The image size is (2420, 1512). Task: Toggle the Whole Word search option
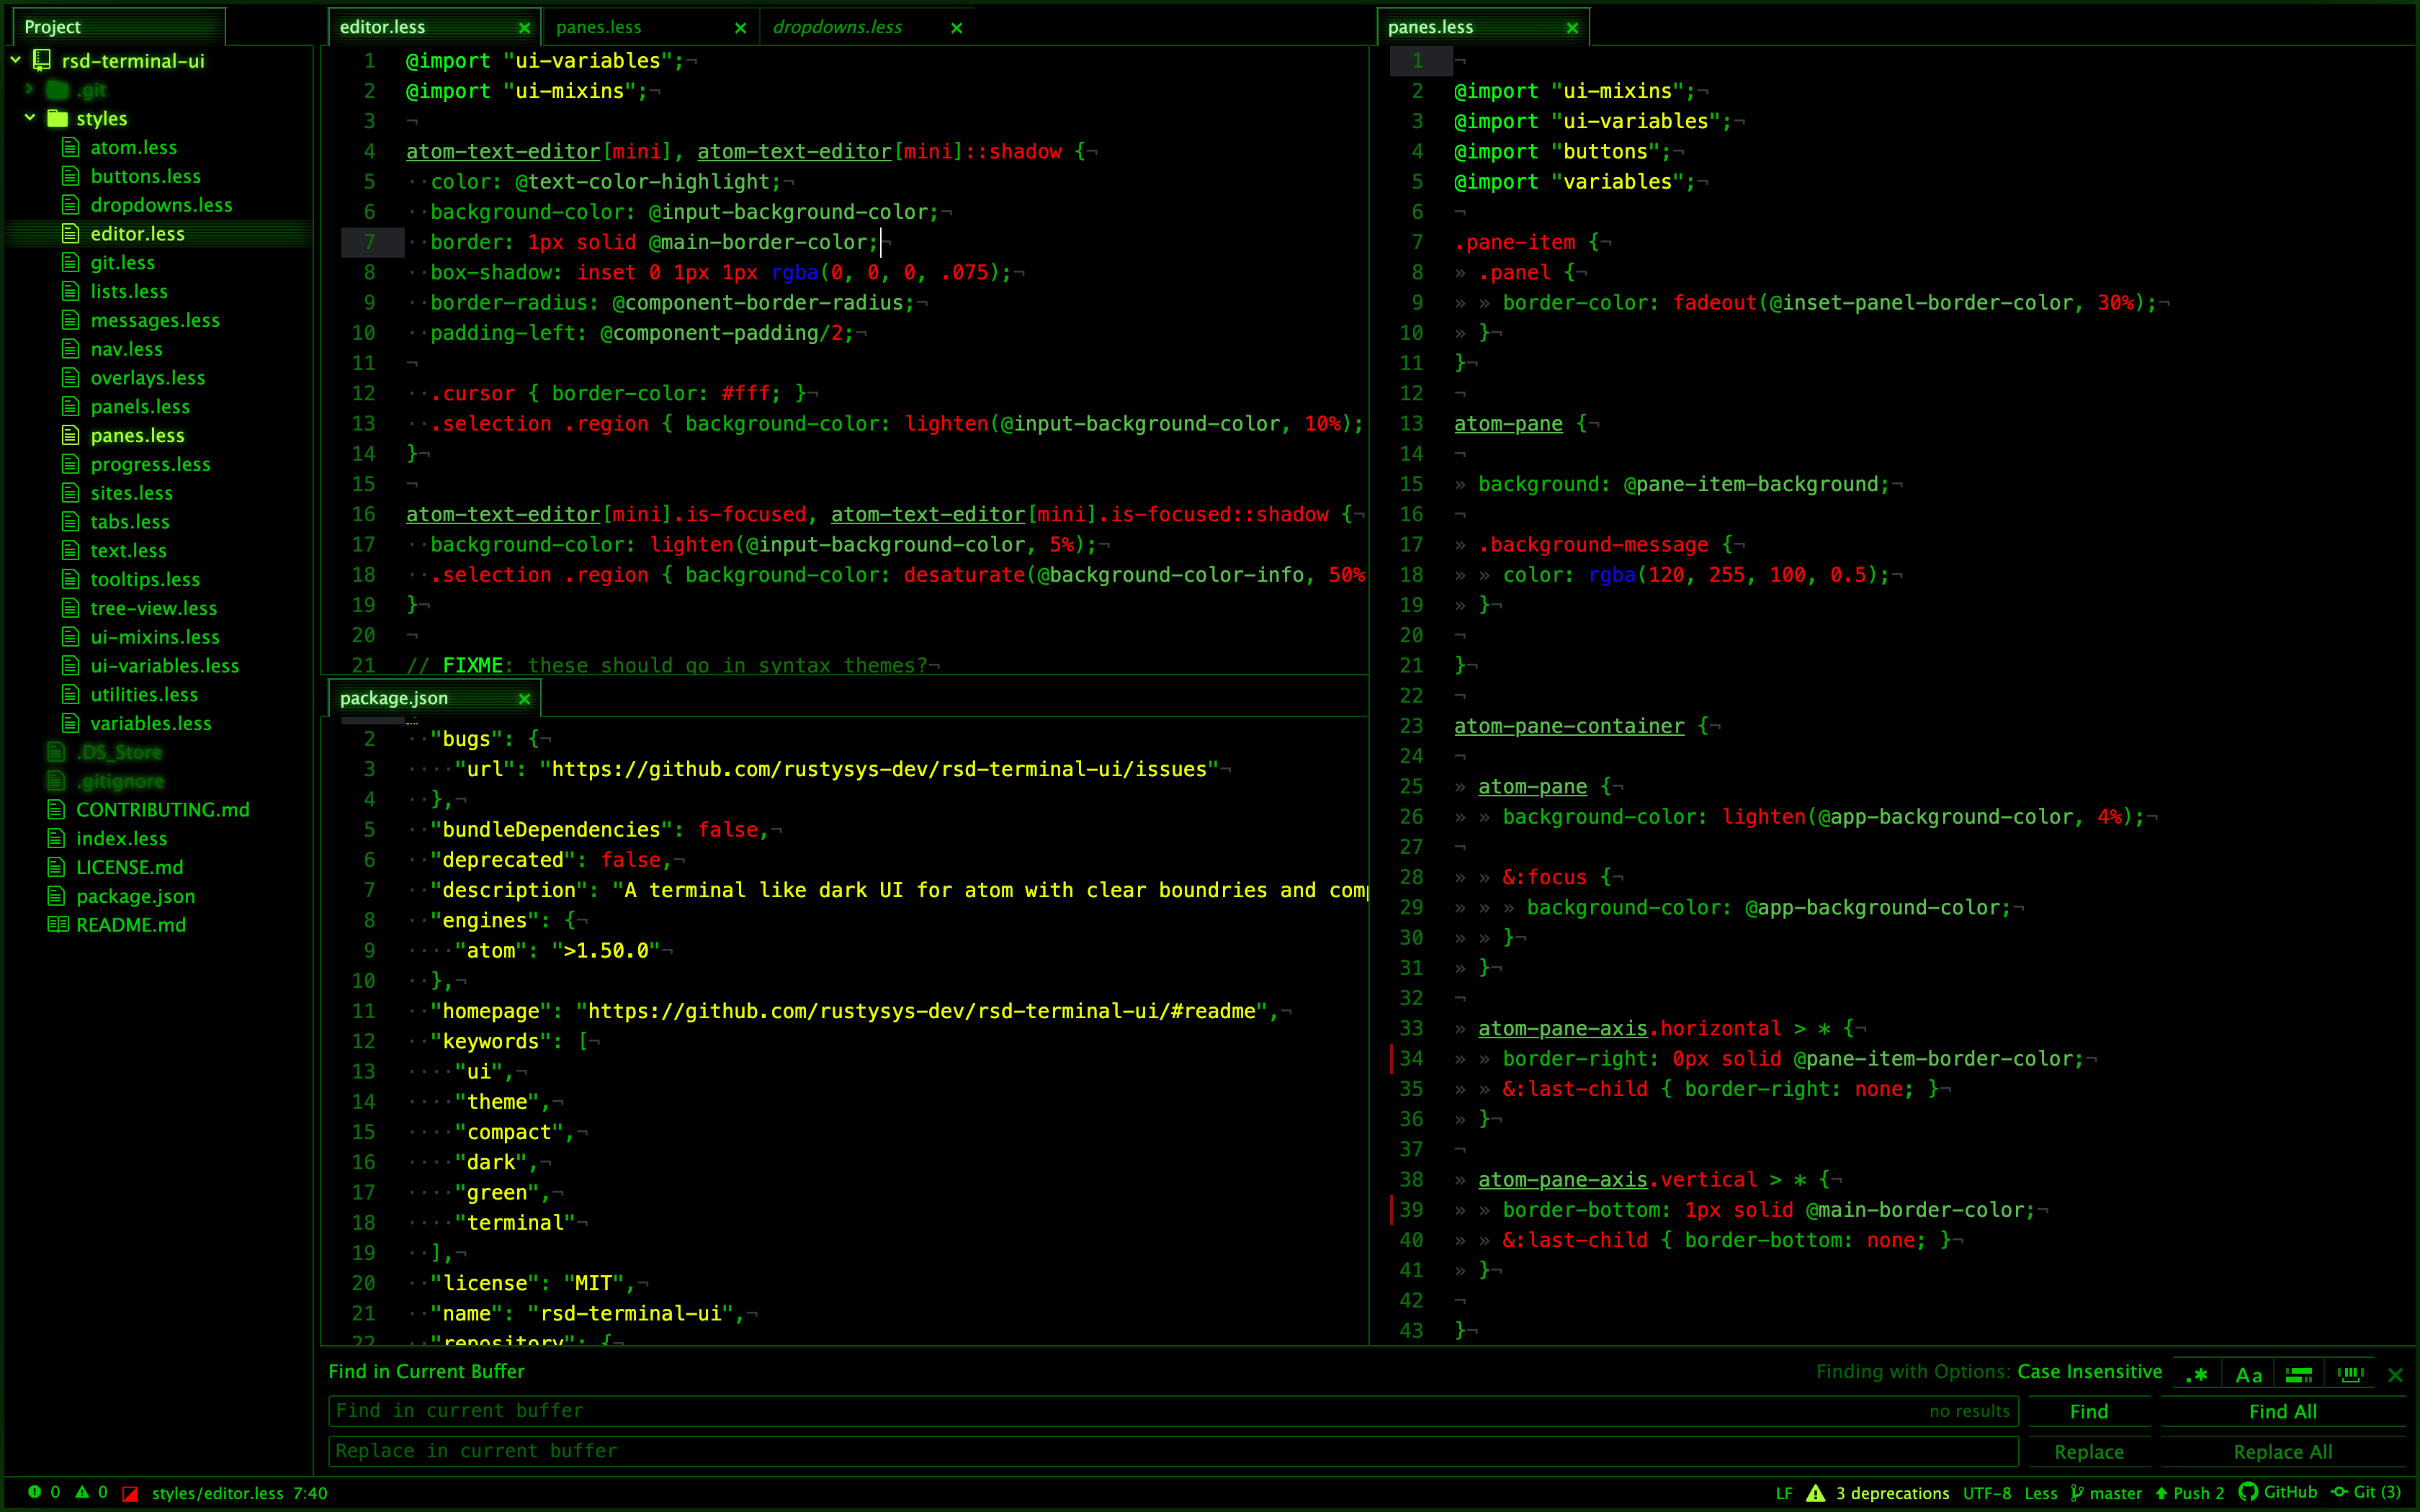(x=2350, y=1374)
